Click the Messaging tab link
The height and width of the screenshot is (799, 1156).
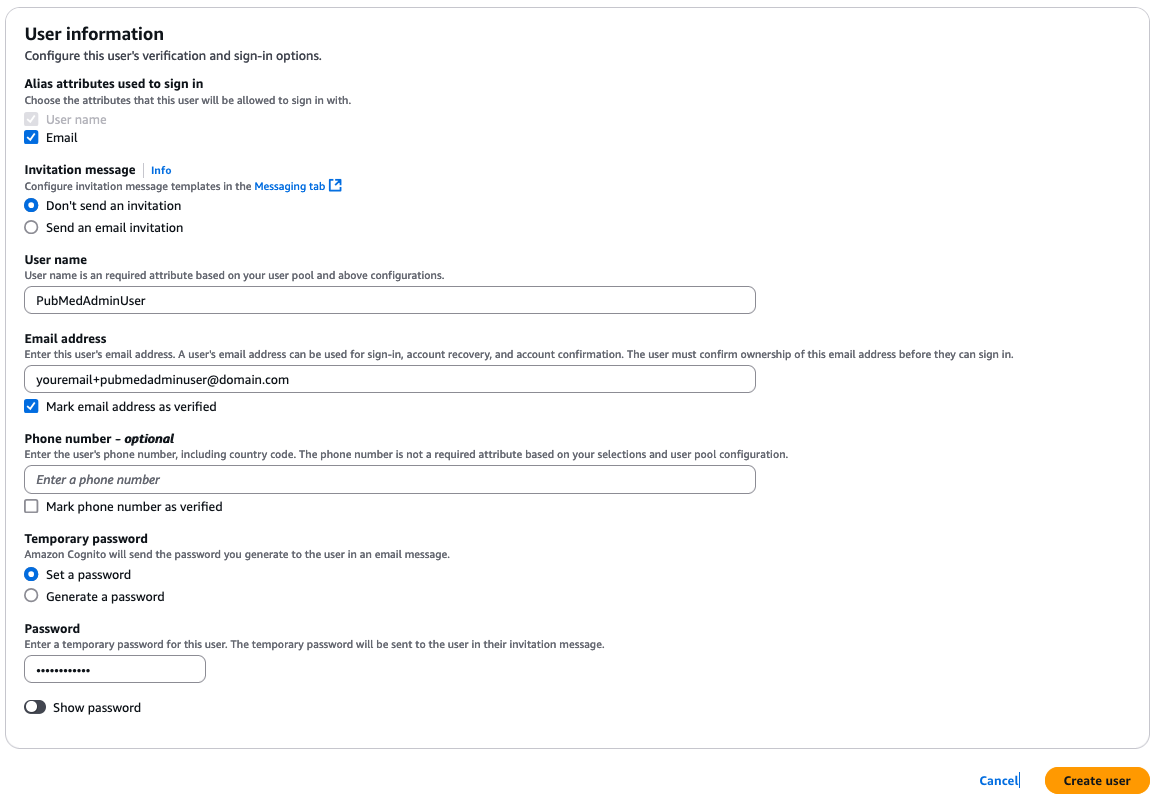pos(288,185)
